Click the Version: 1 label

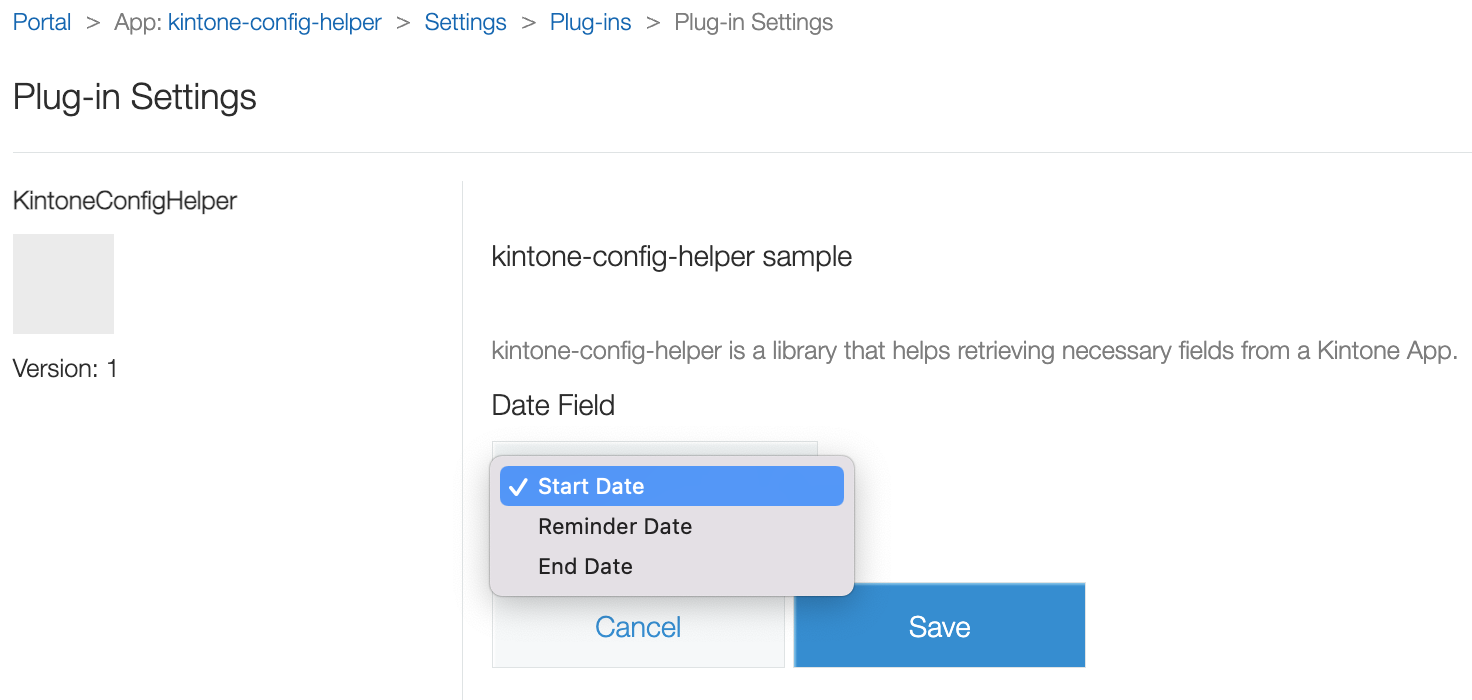(x=64, y=368)
